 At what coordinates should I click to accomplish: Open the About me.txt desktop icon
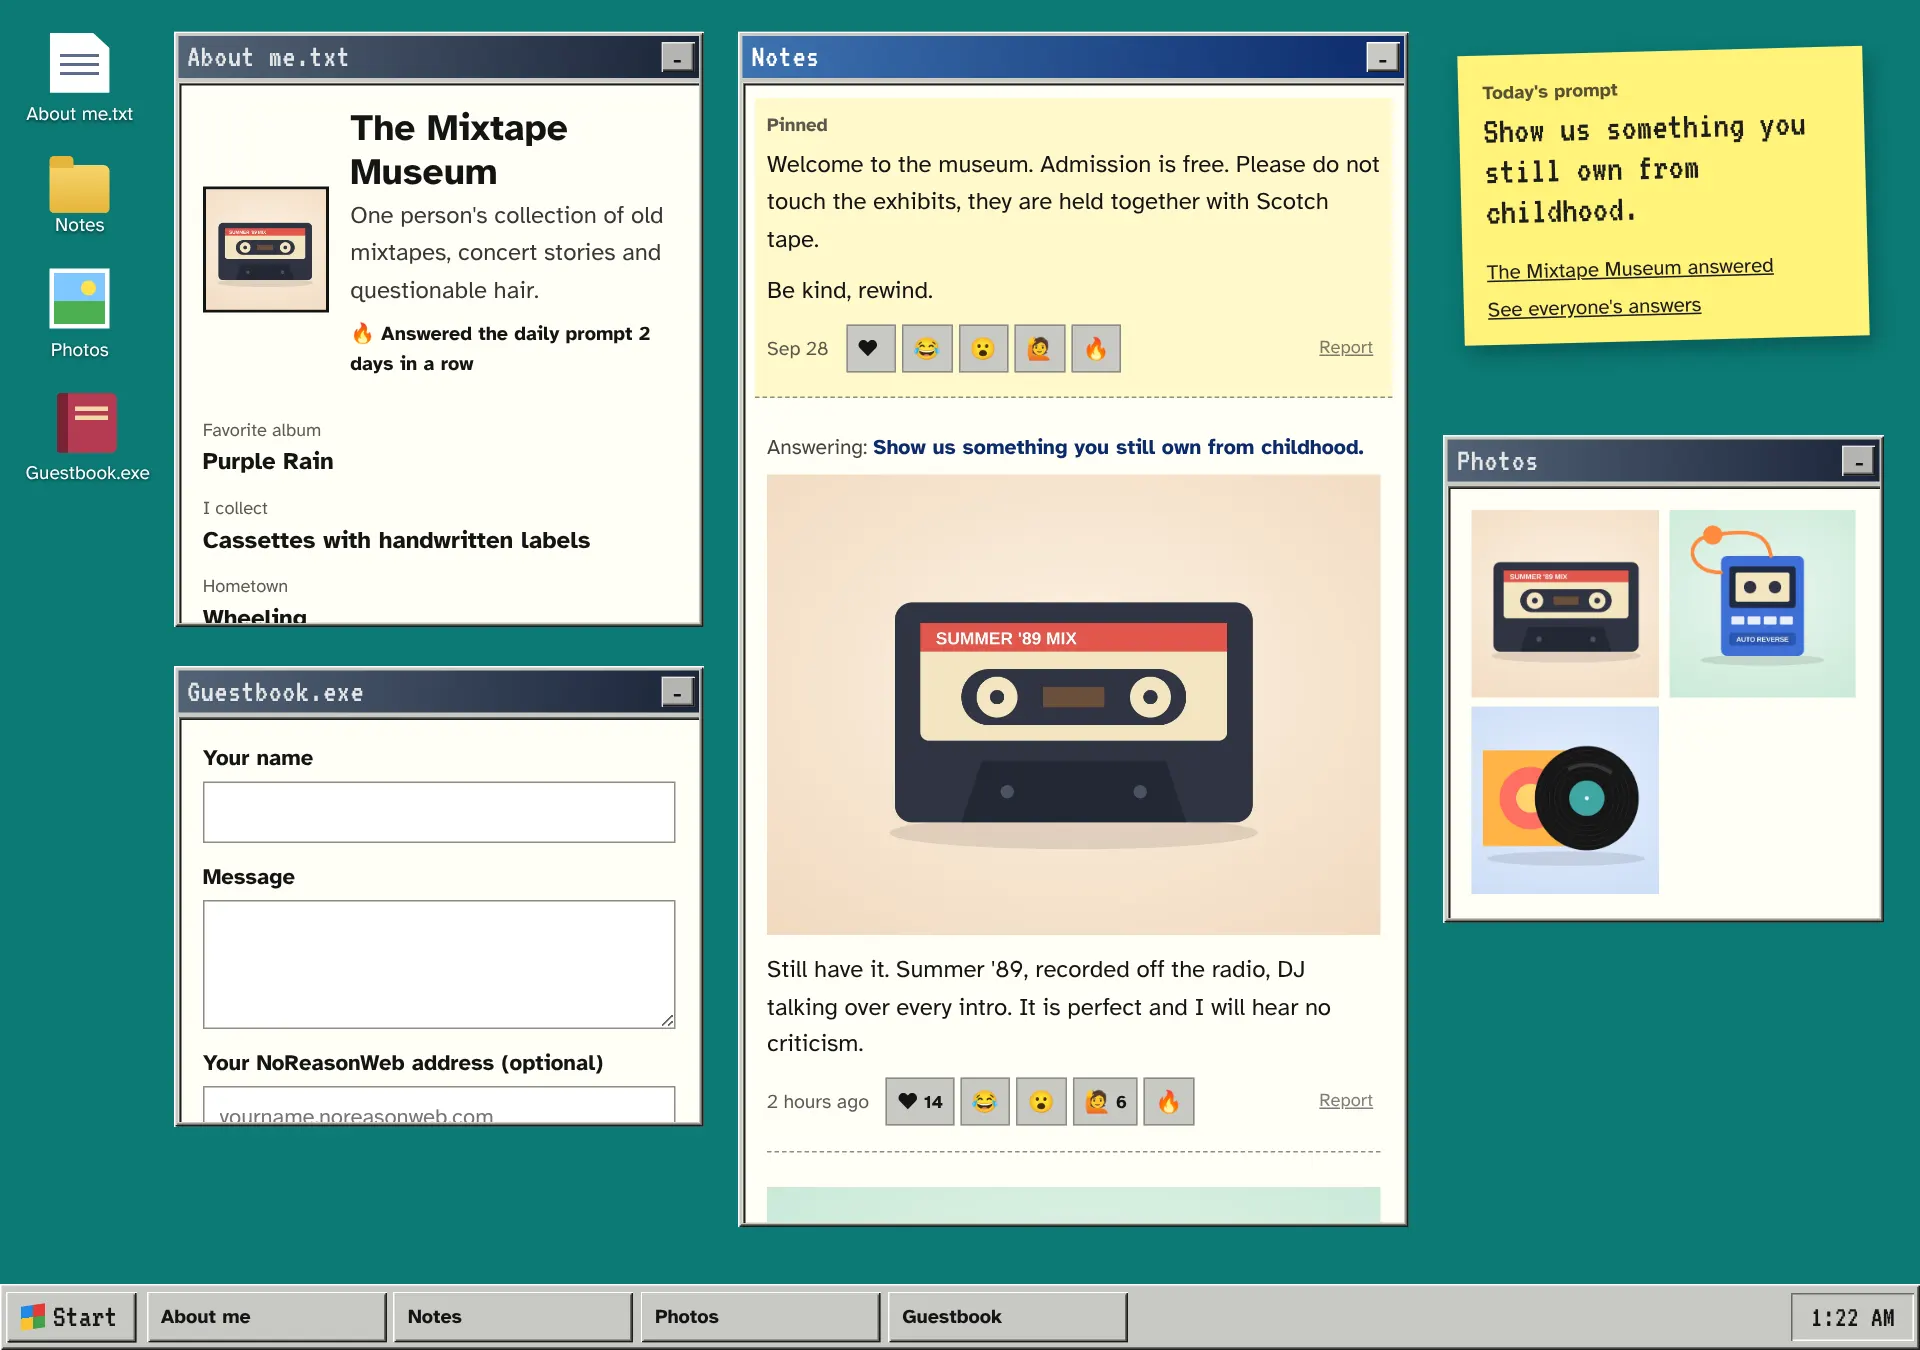(x=79, y=79)
